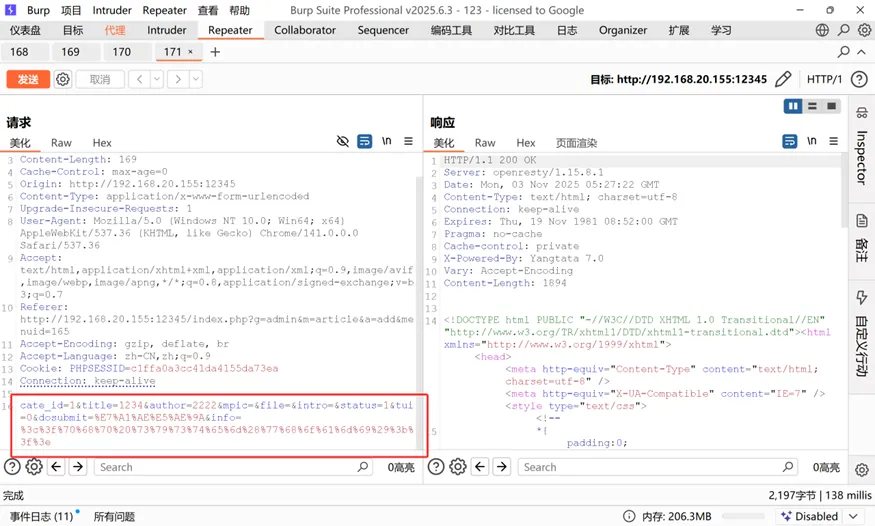
Task: Click the pencil icon to edit target
Action: click(783, 79)
